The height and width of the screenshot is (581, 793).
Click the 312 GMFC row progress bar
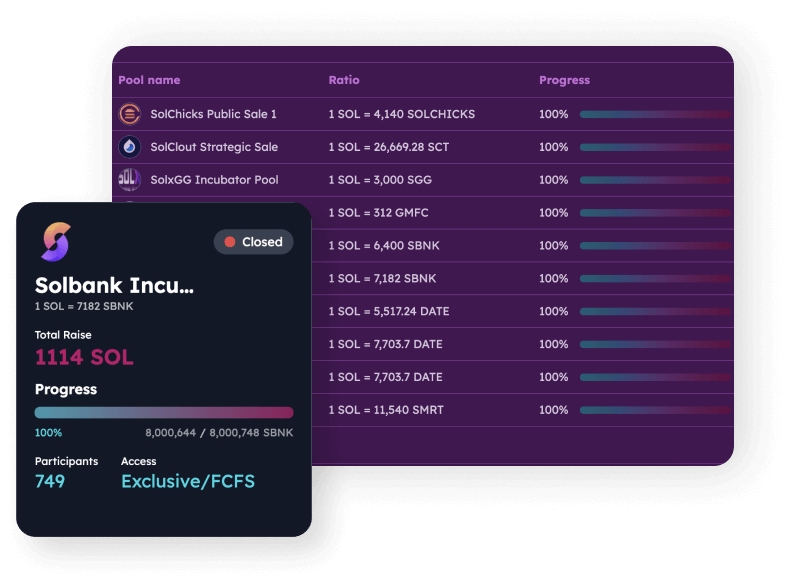click(655, 213)
